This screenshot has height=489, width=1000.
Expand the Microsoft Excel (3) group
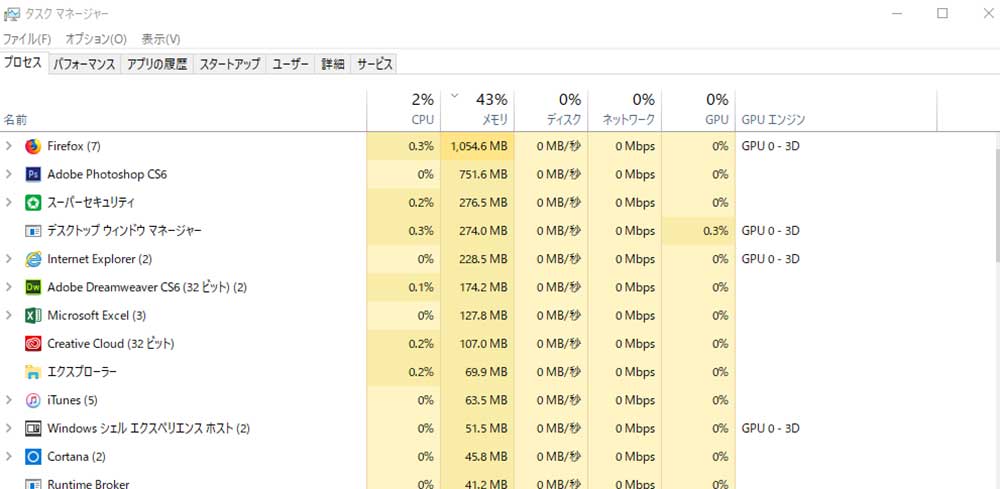click(8, 315)
